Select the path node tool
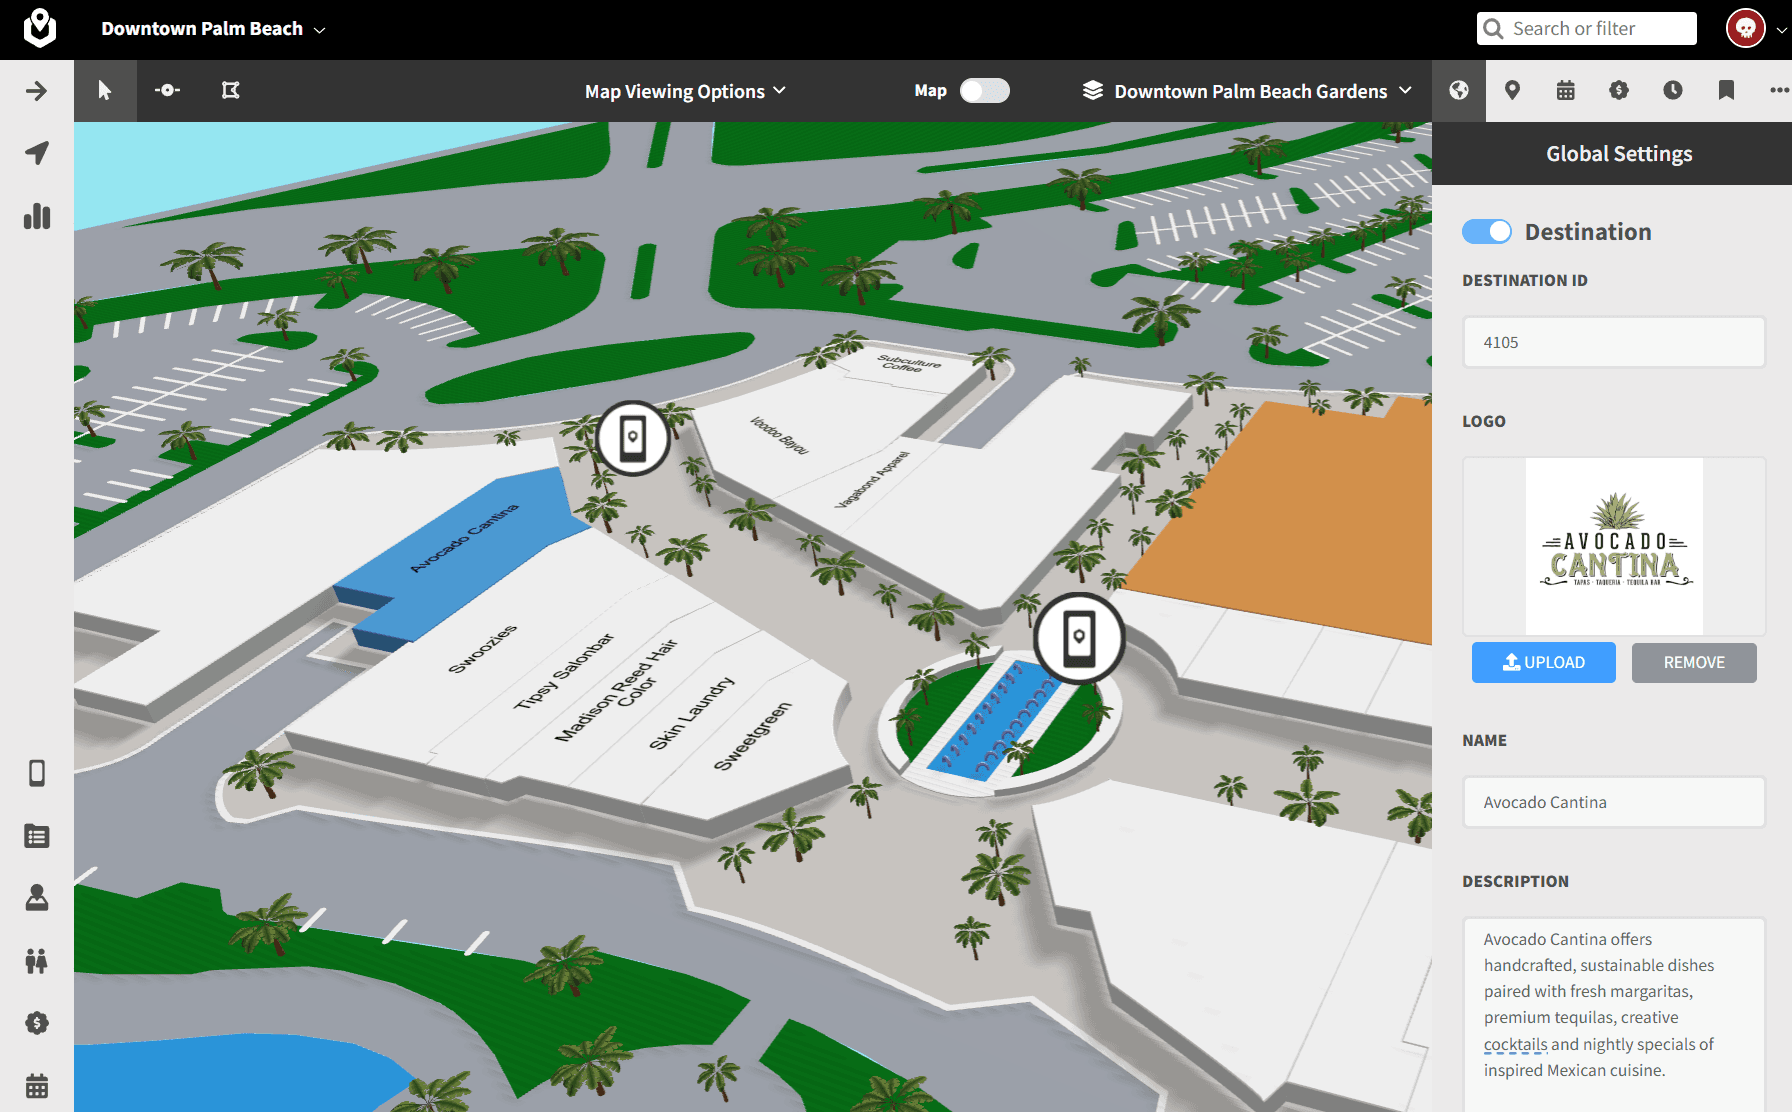This screenshot has width=1792, height=1112. [x=167, y=91]
